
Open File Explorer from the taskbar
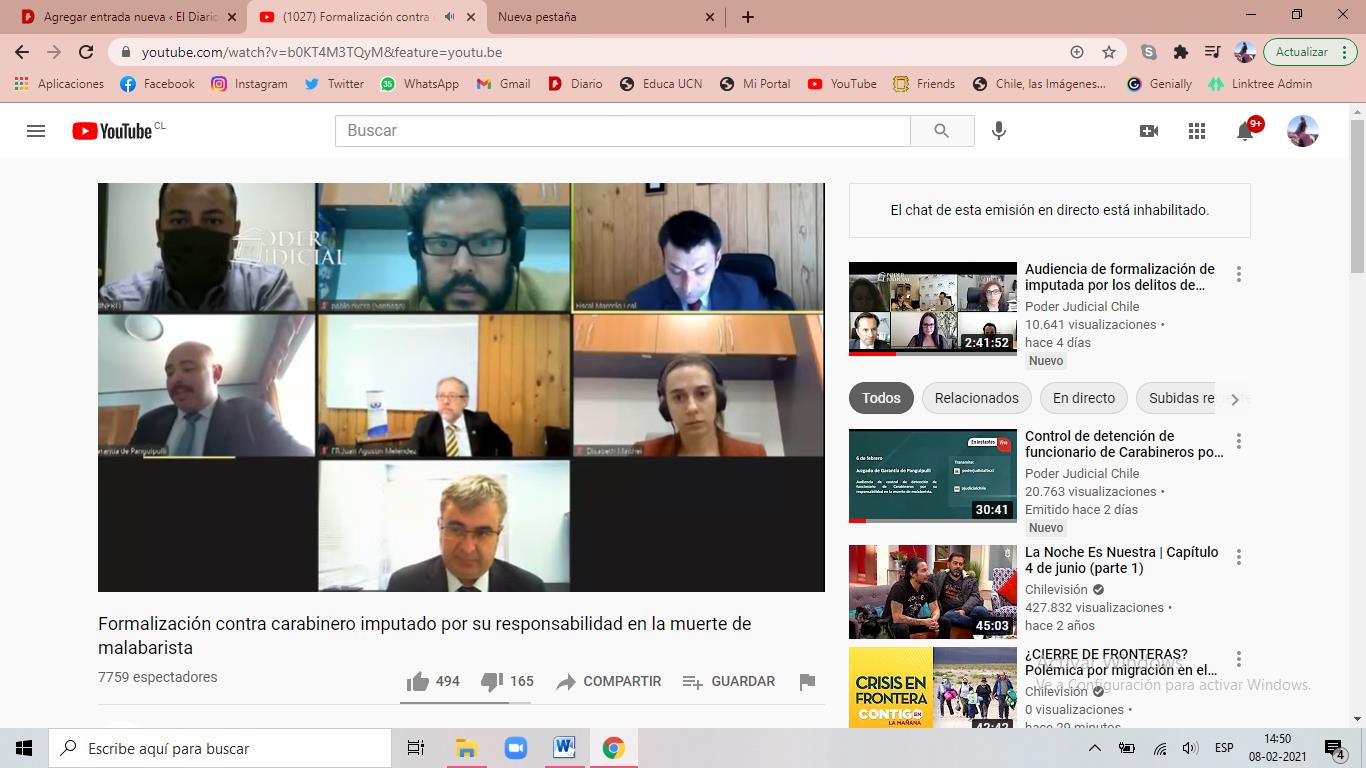(466, 748)
